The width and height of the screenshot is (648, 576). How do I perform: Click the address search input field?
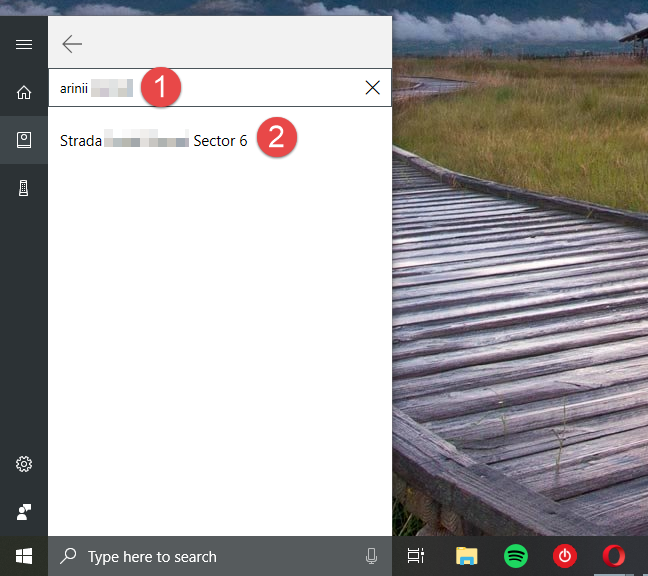[220, 88]
